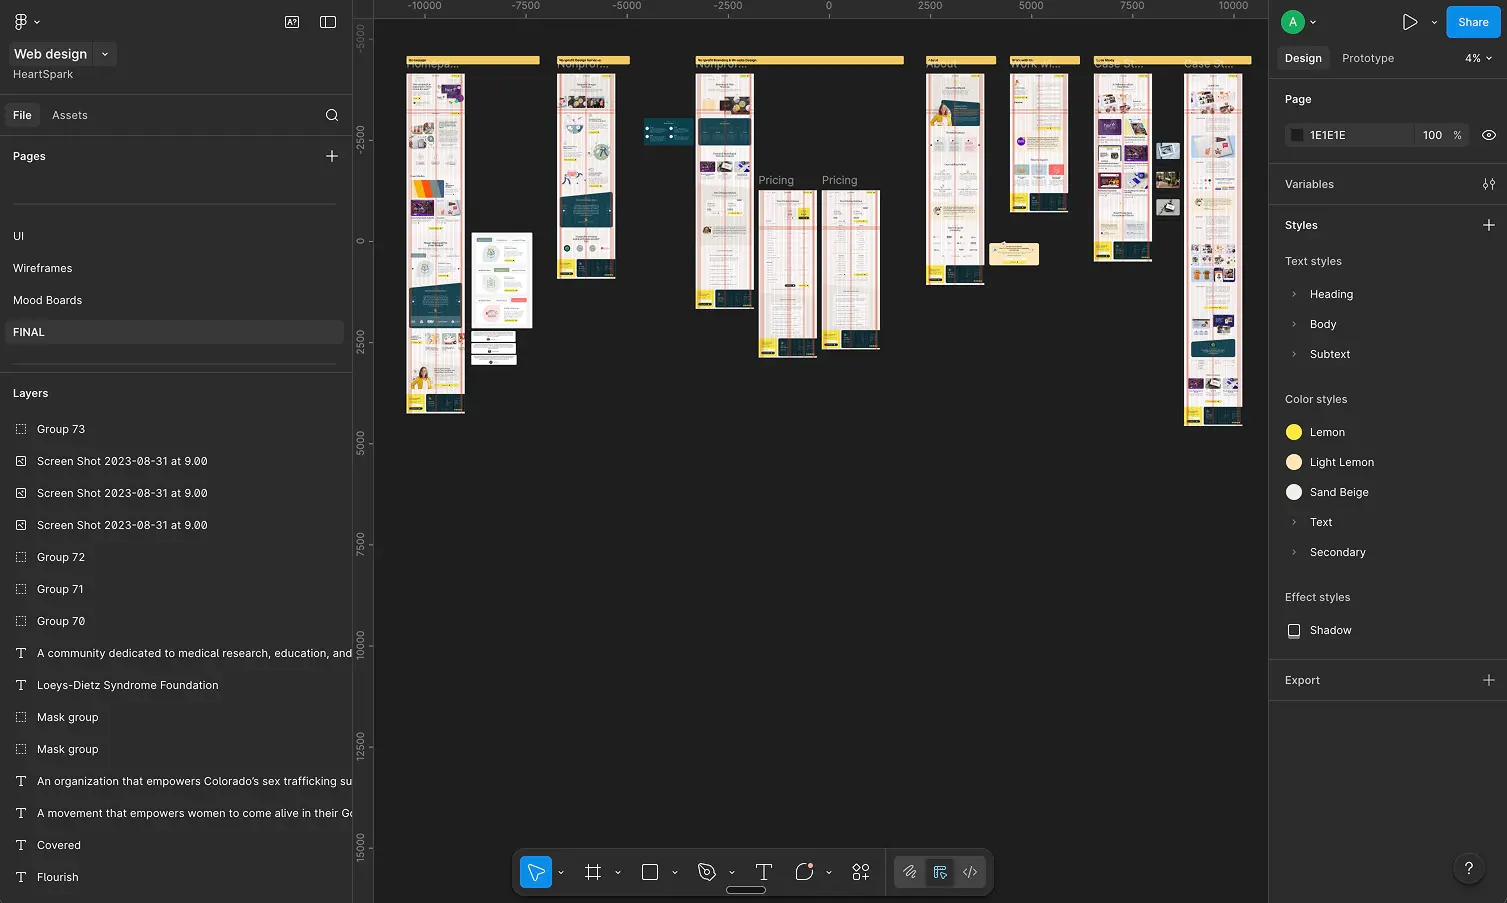Add an export setting

(x=1489, y=680)
